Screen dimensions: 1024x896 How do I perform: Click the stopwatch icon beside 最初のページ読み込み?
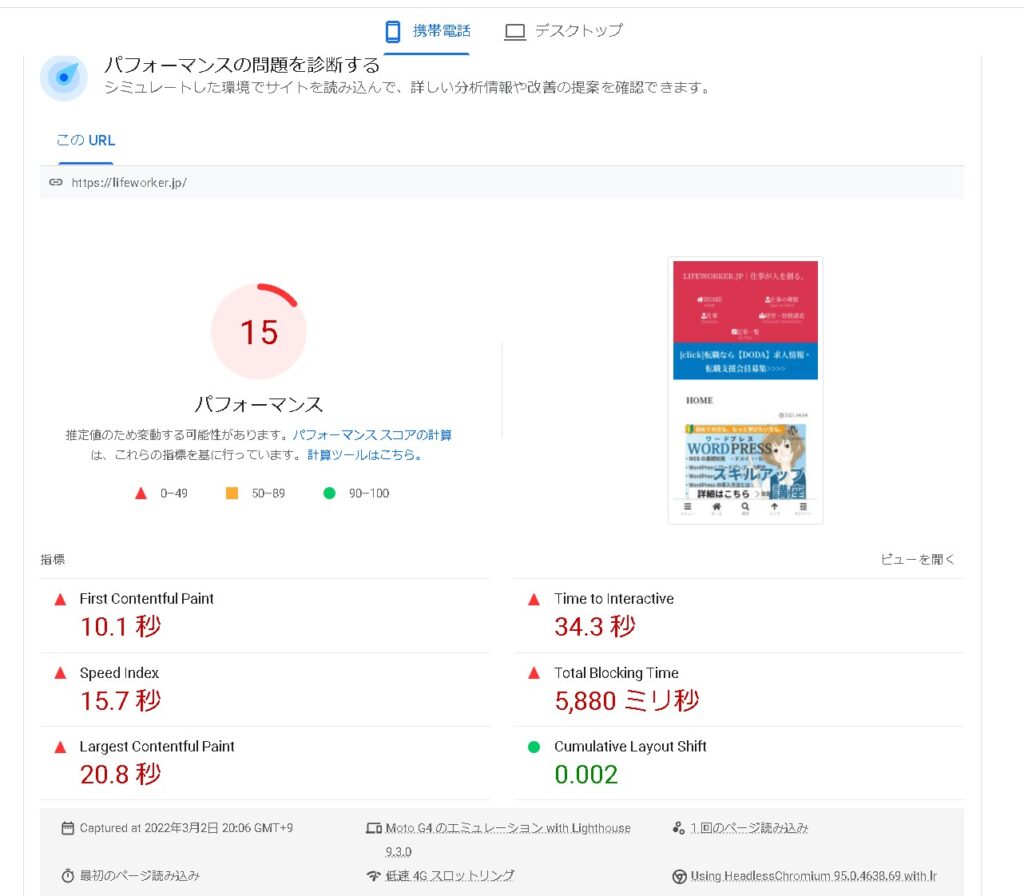click(67, 876)
